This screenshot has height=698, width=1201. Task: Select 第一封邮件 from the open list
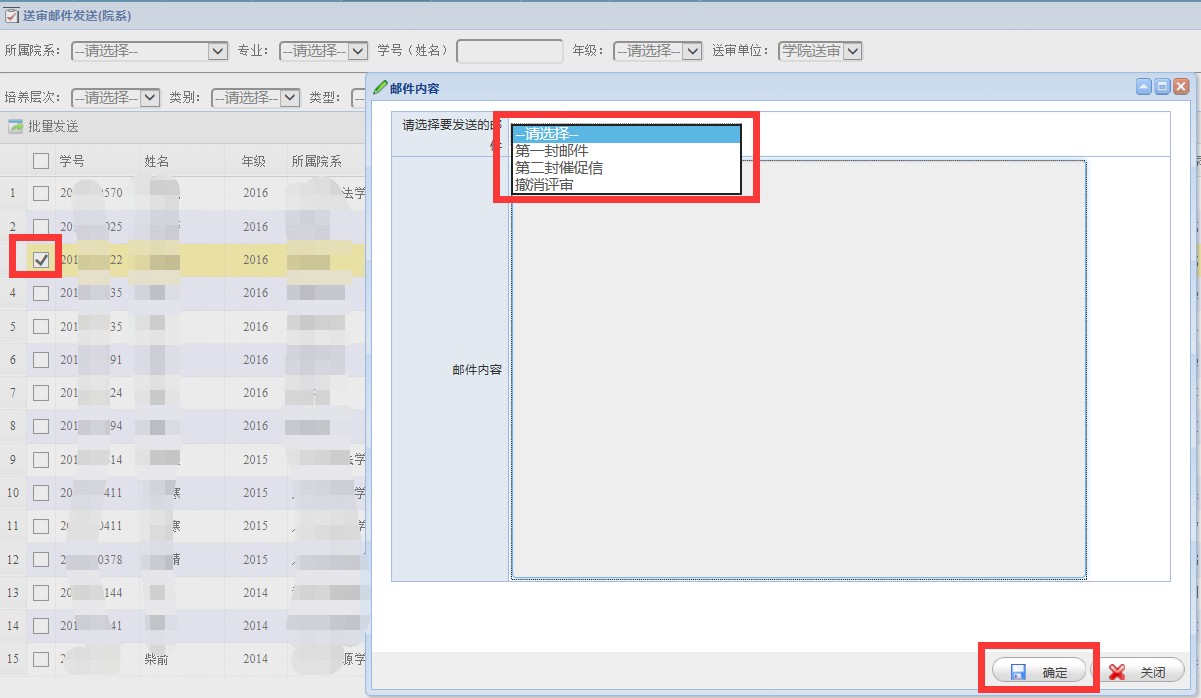551,151
